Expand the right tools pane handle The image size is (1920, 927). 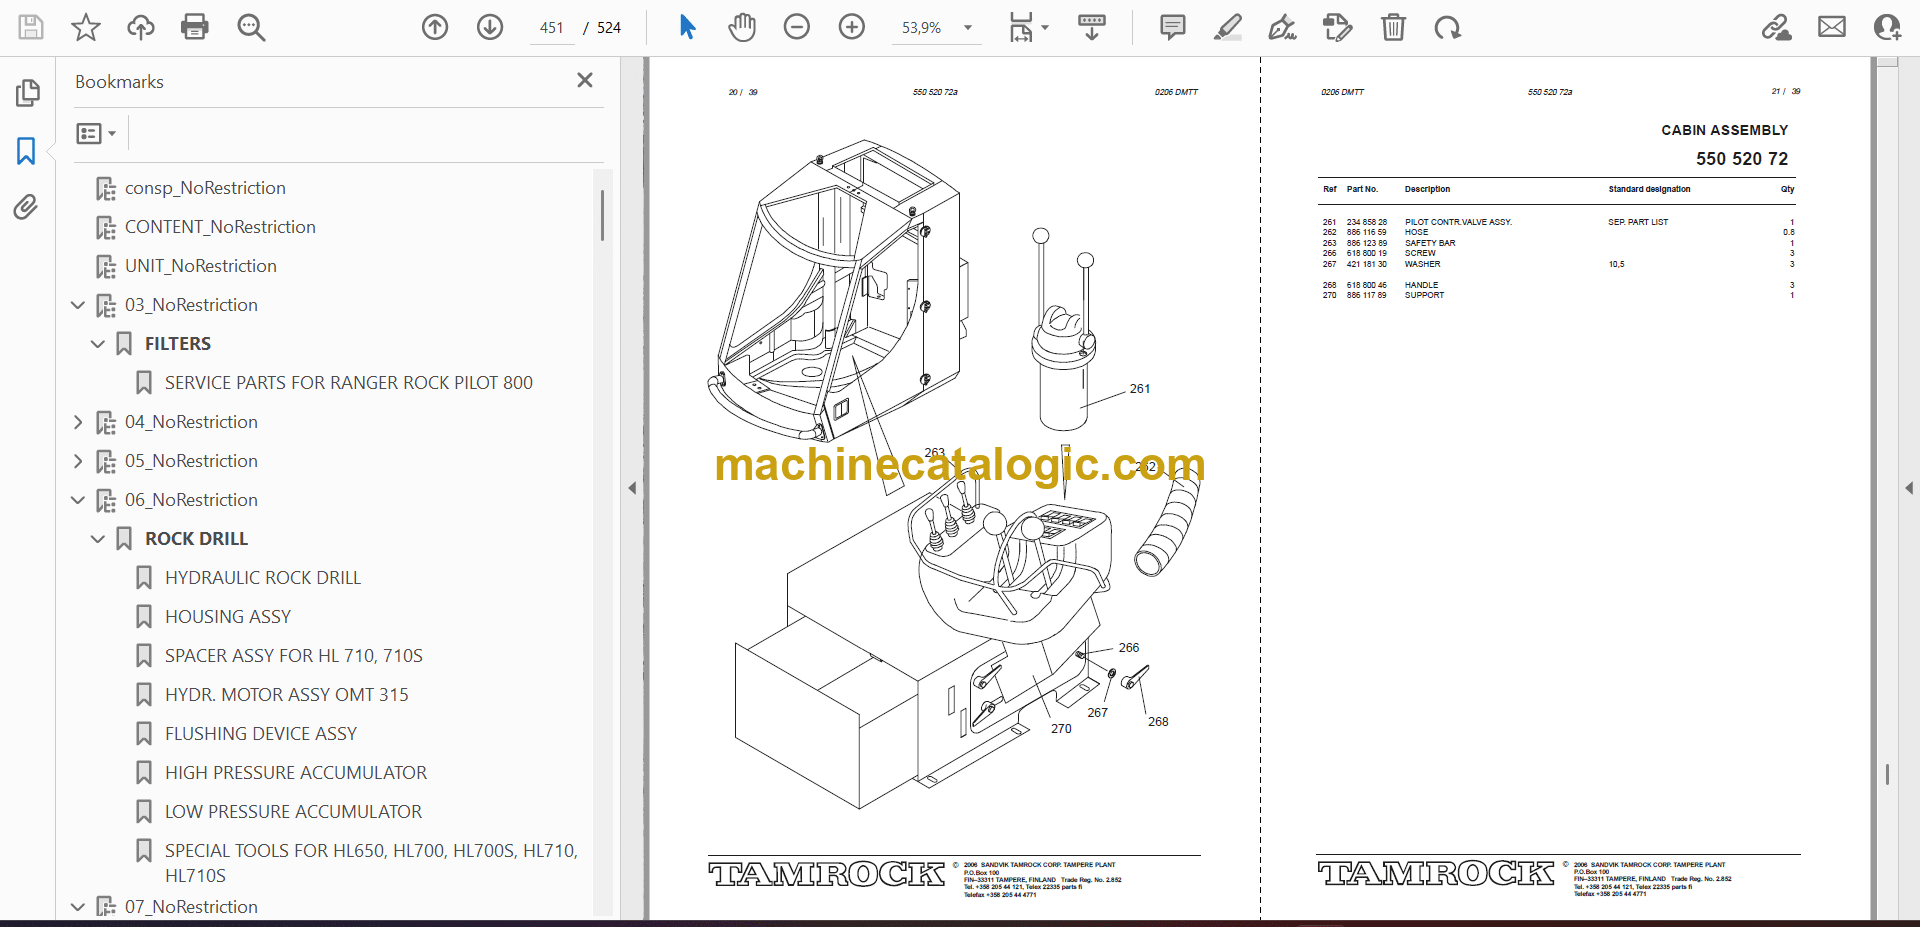coord(1909,488)
